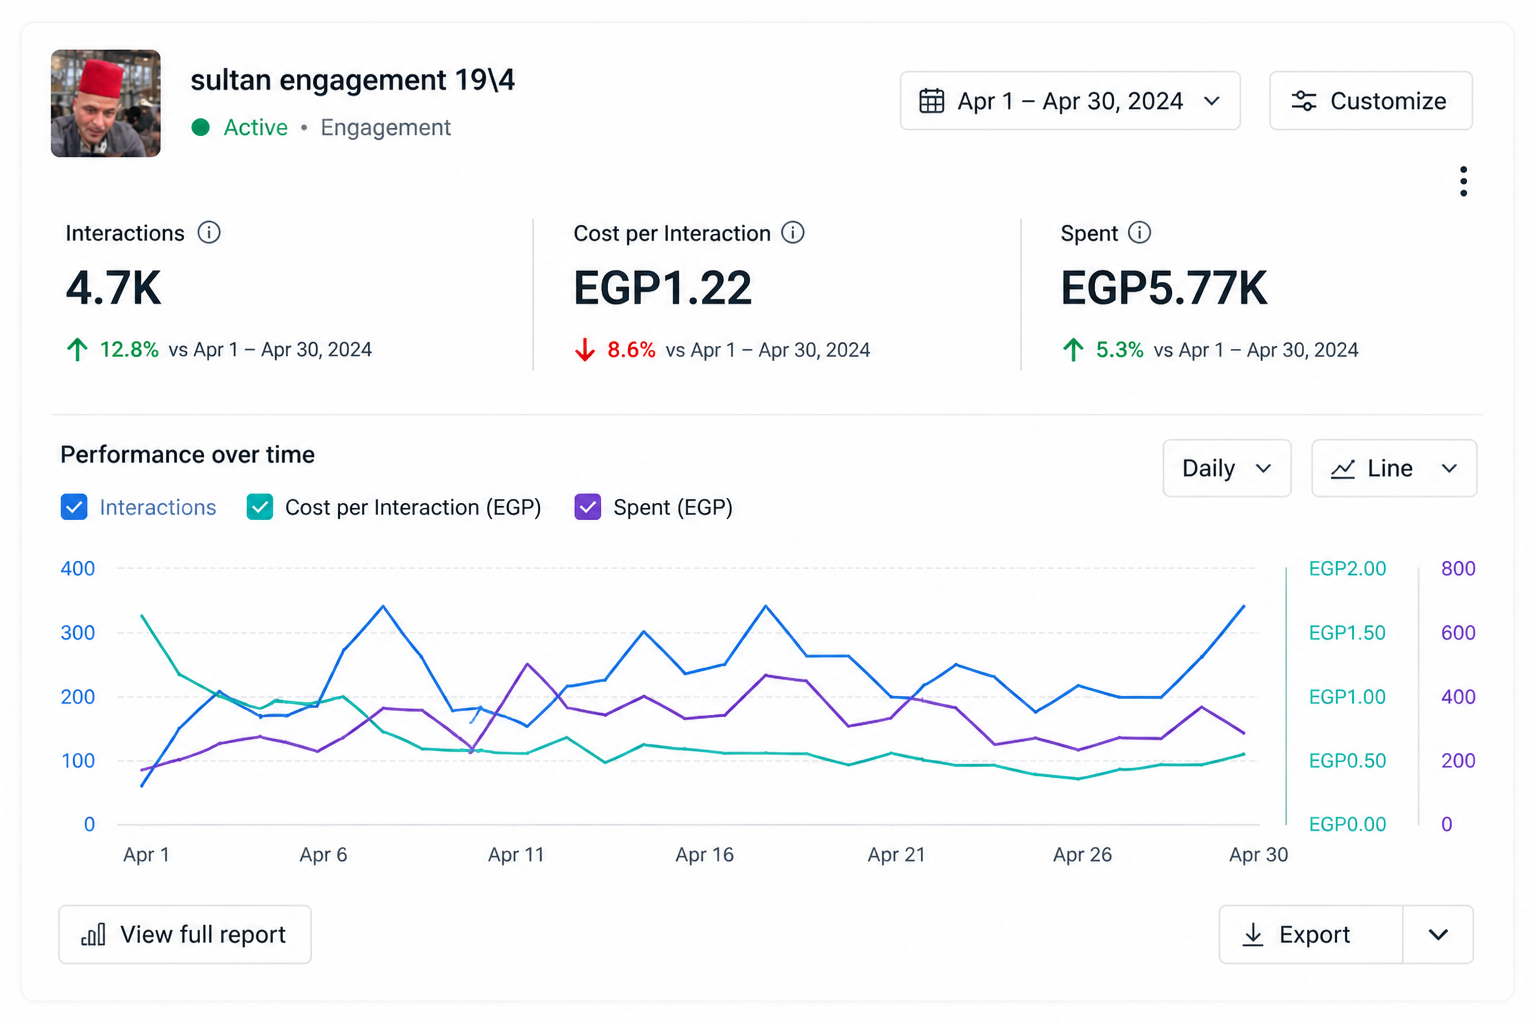Open the Line chart type dropdown
Viewport: 1536px width, 1024px height.
[1394, 468]
